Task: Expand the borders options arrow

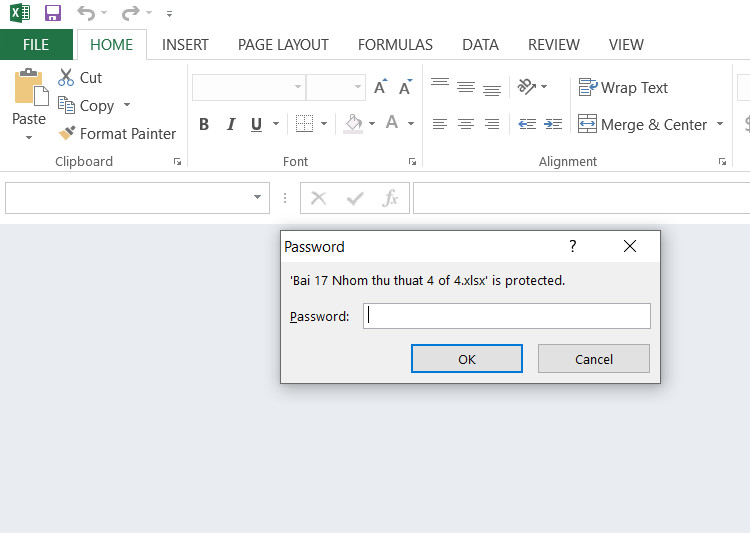Action: tap(324, 124)
